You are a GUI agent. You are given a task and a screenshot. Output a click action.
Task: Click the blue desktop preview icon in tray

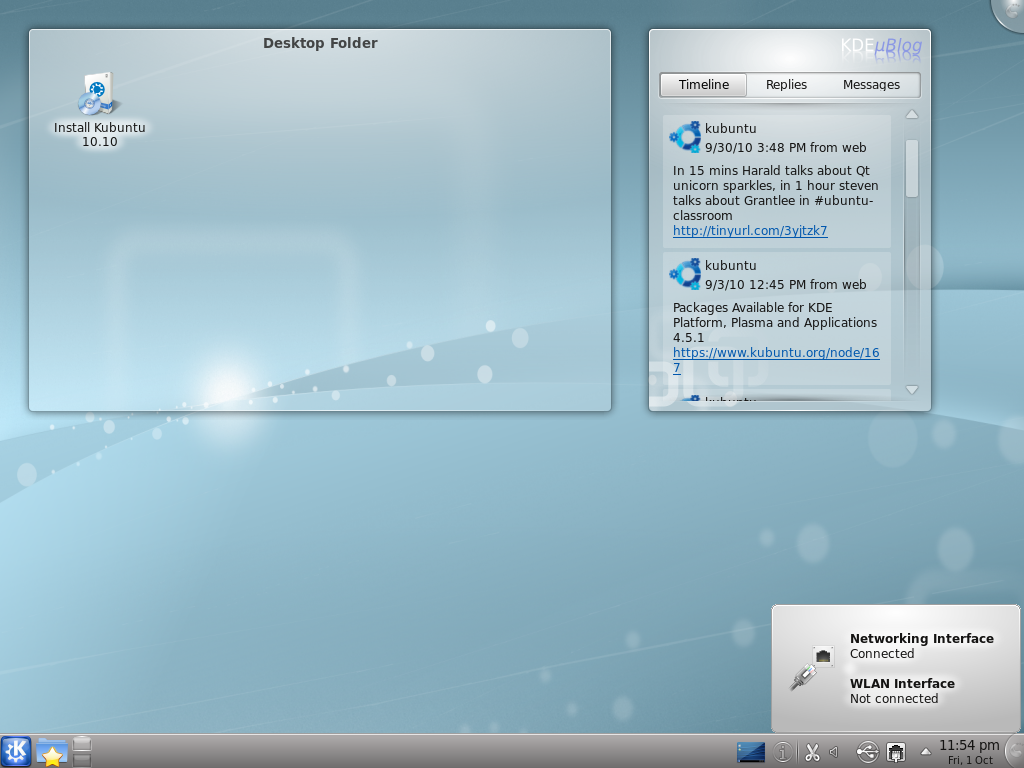click(x=751, y=752)
